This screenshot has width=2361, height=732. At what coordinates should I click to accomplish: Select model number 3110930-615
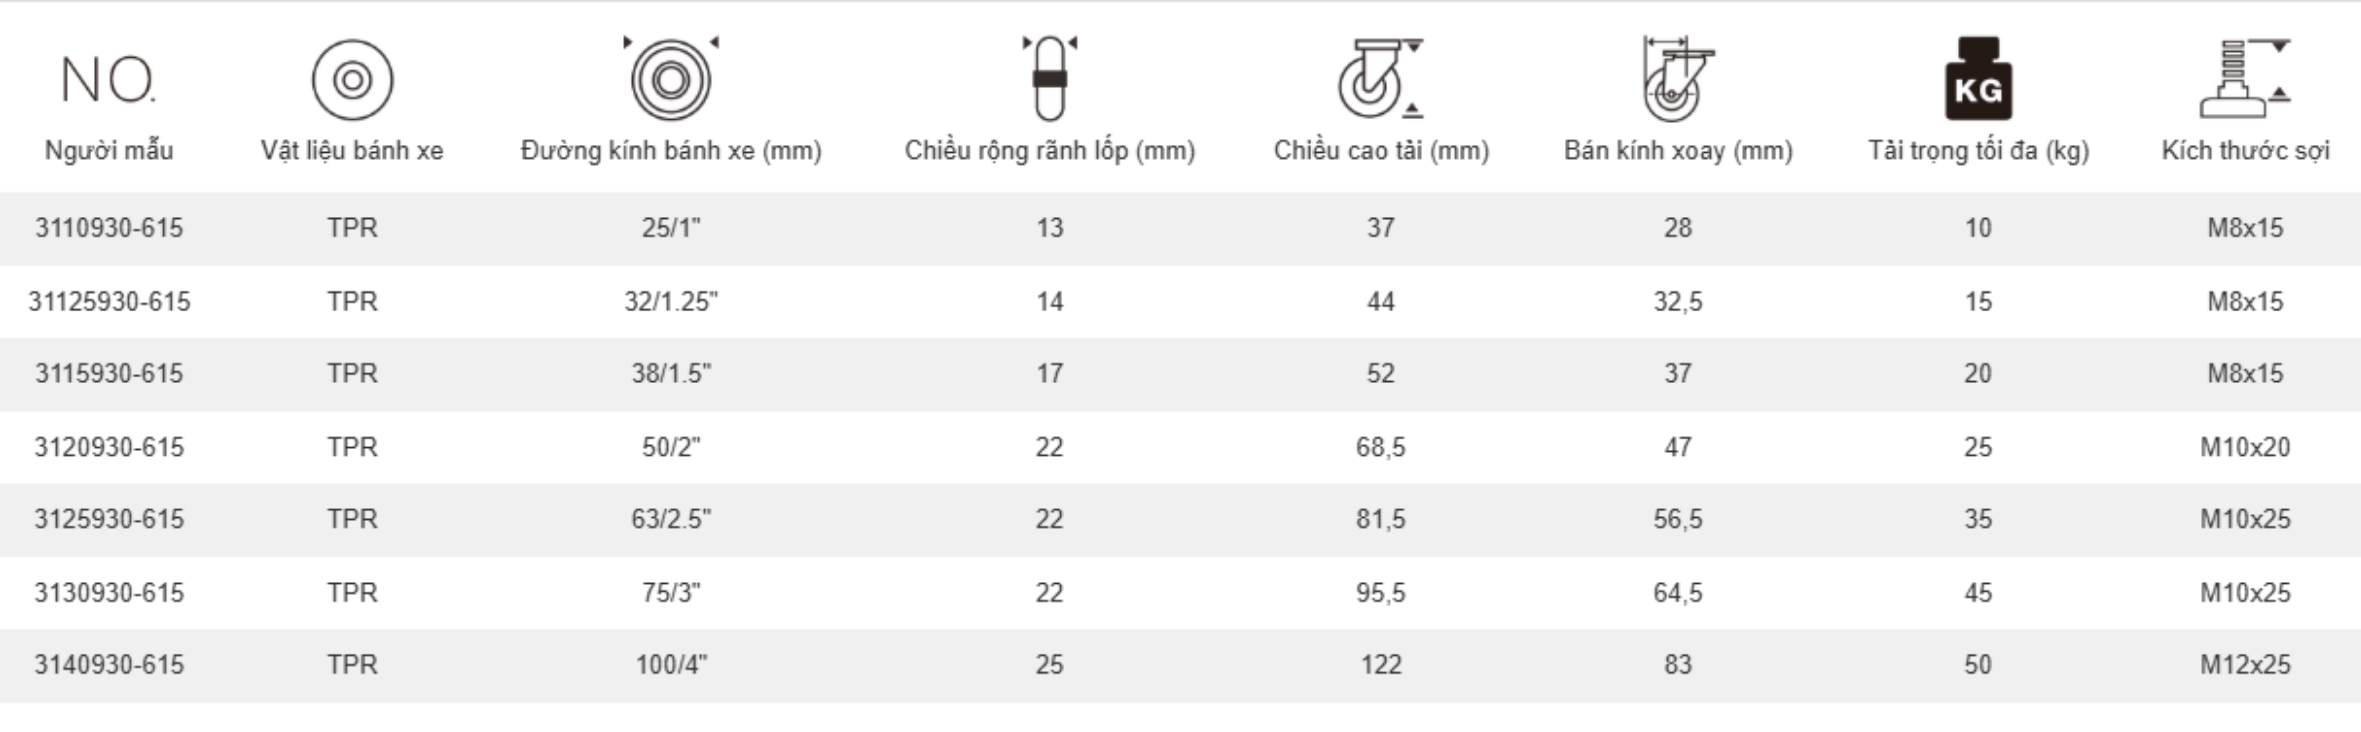coord(109,228)
